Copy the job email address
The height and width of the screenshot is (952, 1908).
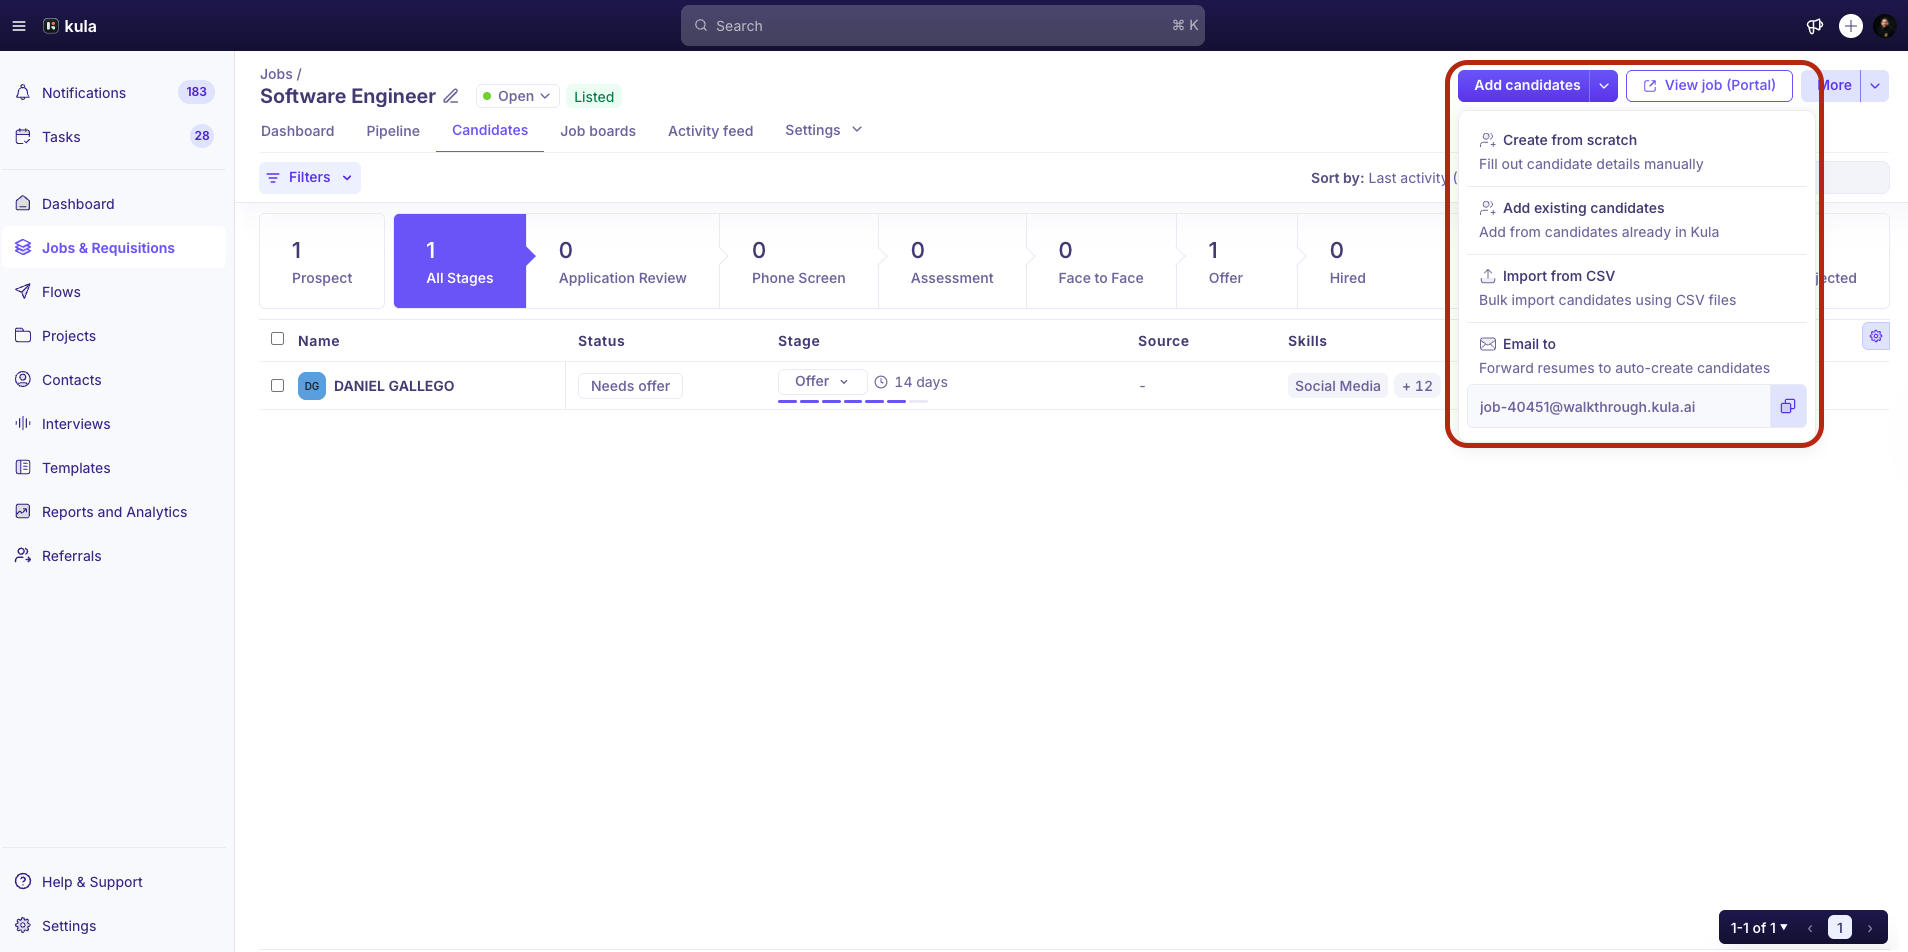click(1788, 406)
